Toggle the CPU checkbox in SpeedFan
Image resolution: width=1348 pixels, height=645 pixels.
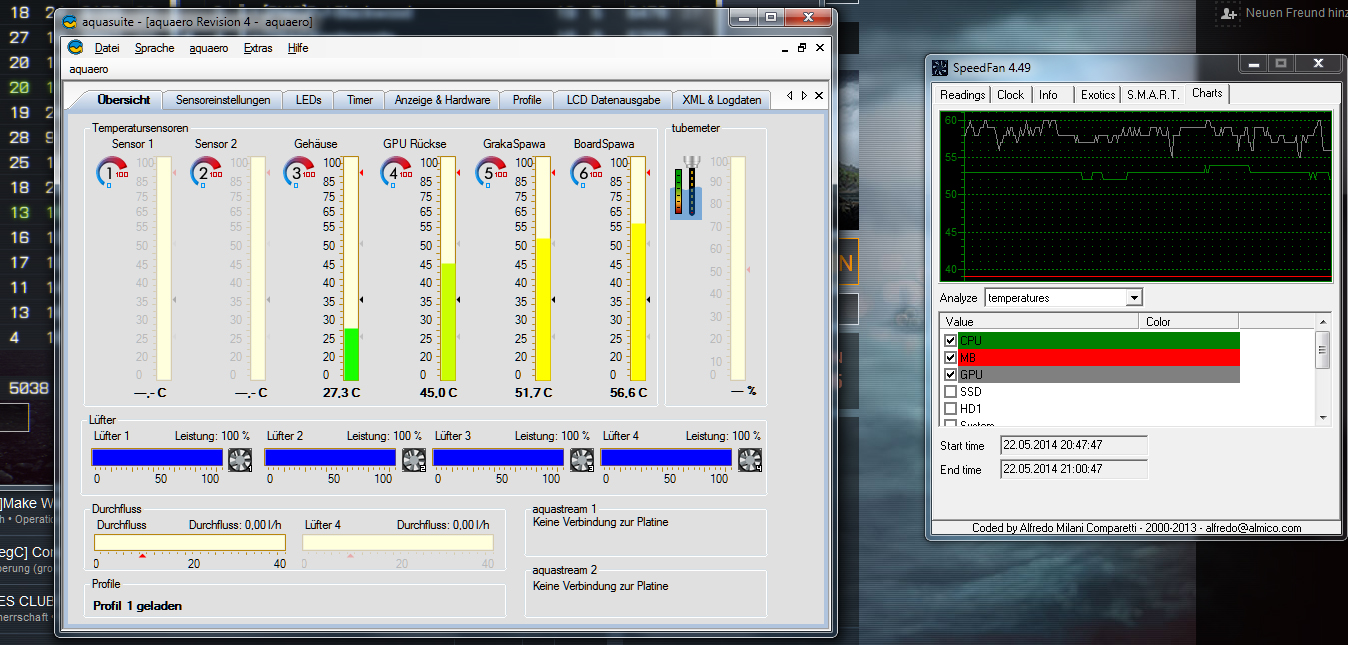pyautogui.click(x=950, y=341)
